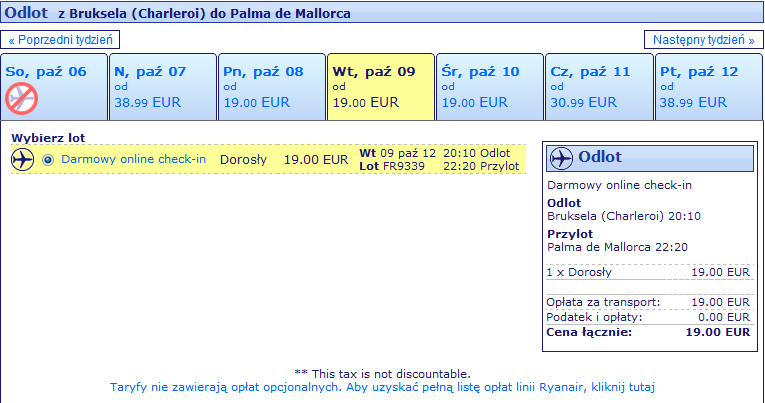
Task: Open Ryanair optional fees list link
Action: [x=382, y=387]
